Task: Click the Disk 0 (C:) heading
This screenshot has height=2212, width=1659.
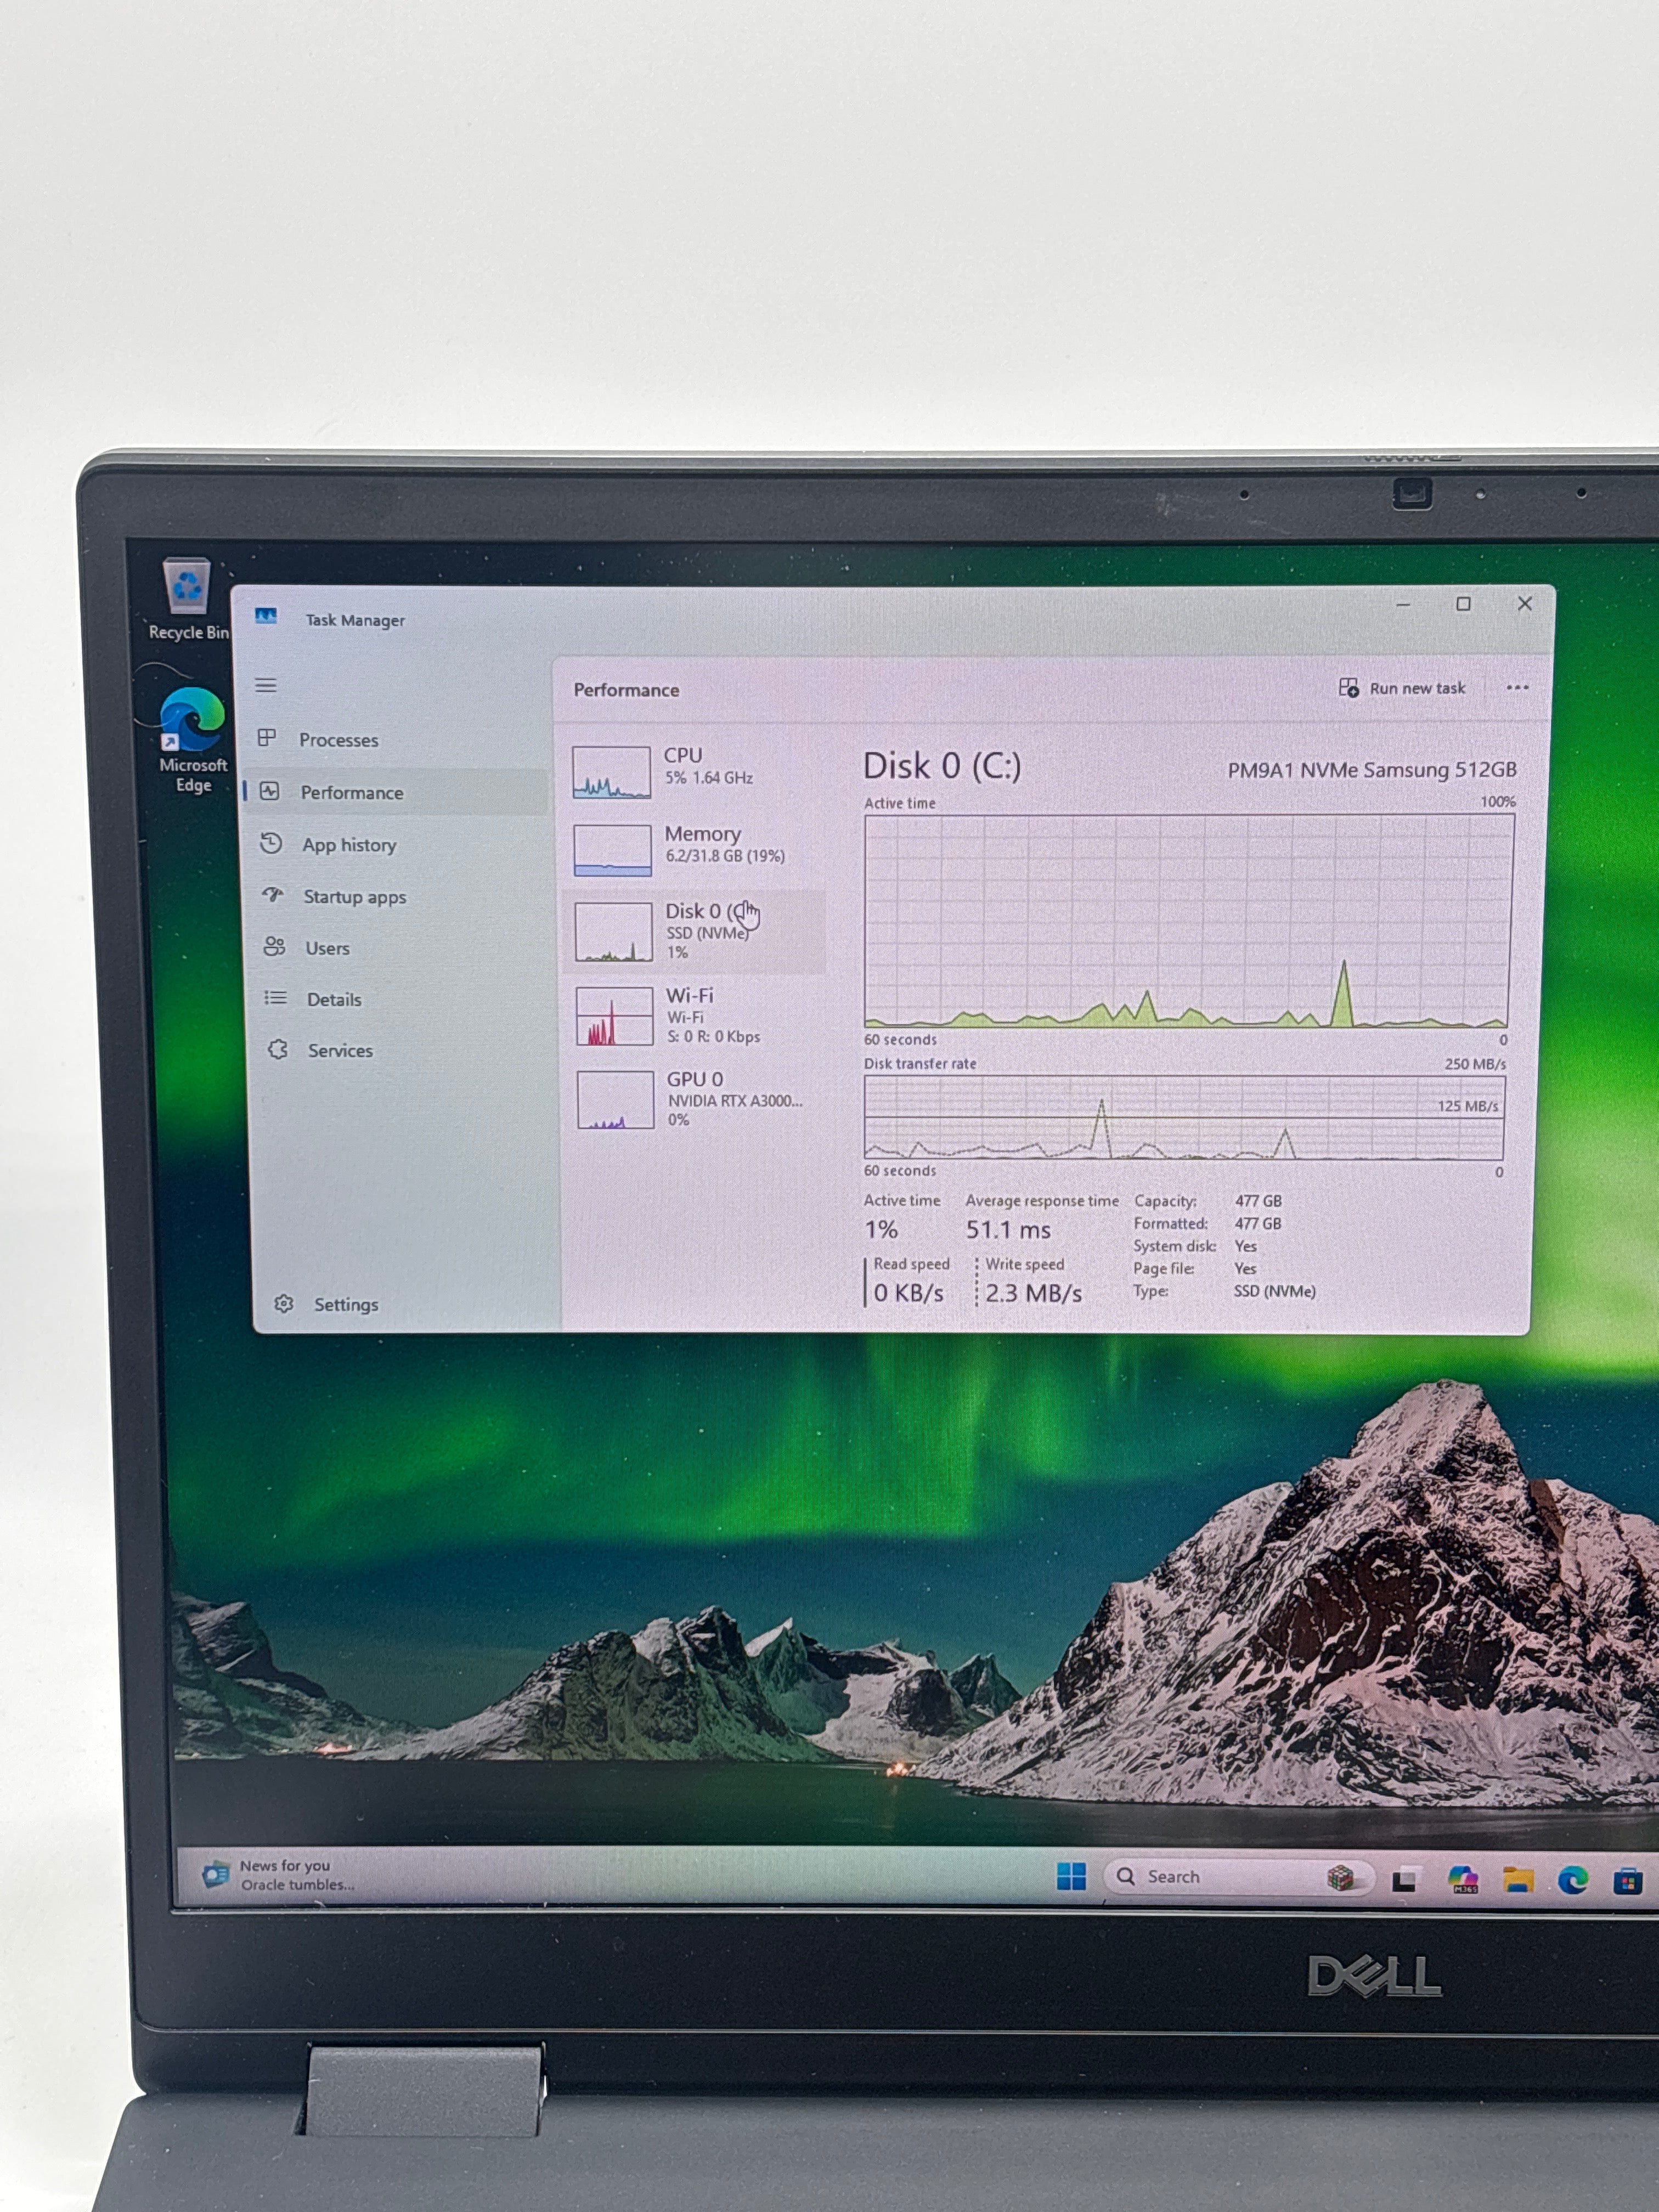Action: click(x=942, y=767)
